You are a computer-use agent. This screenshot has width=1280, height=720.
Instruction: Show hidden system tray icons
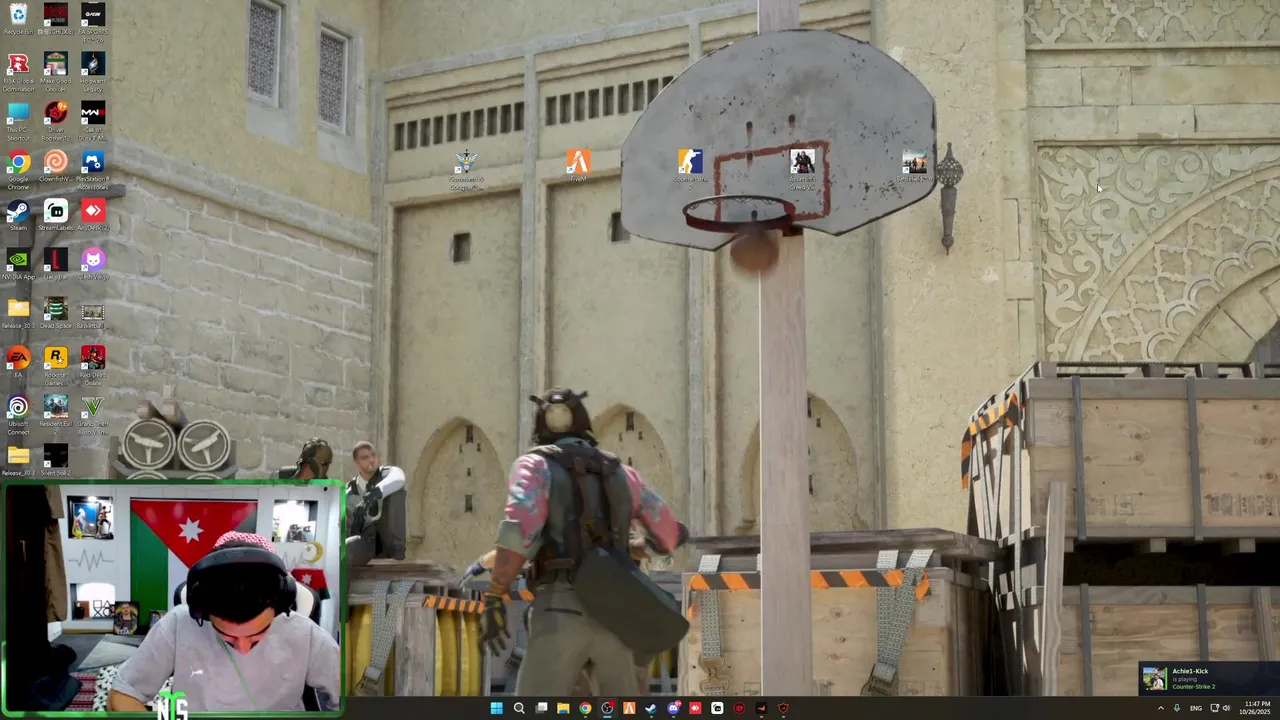click(1161, 708)
